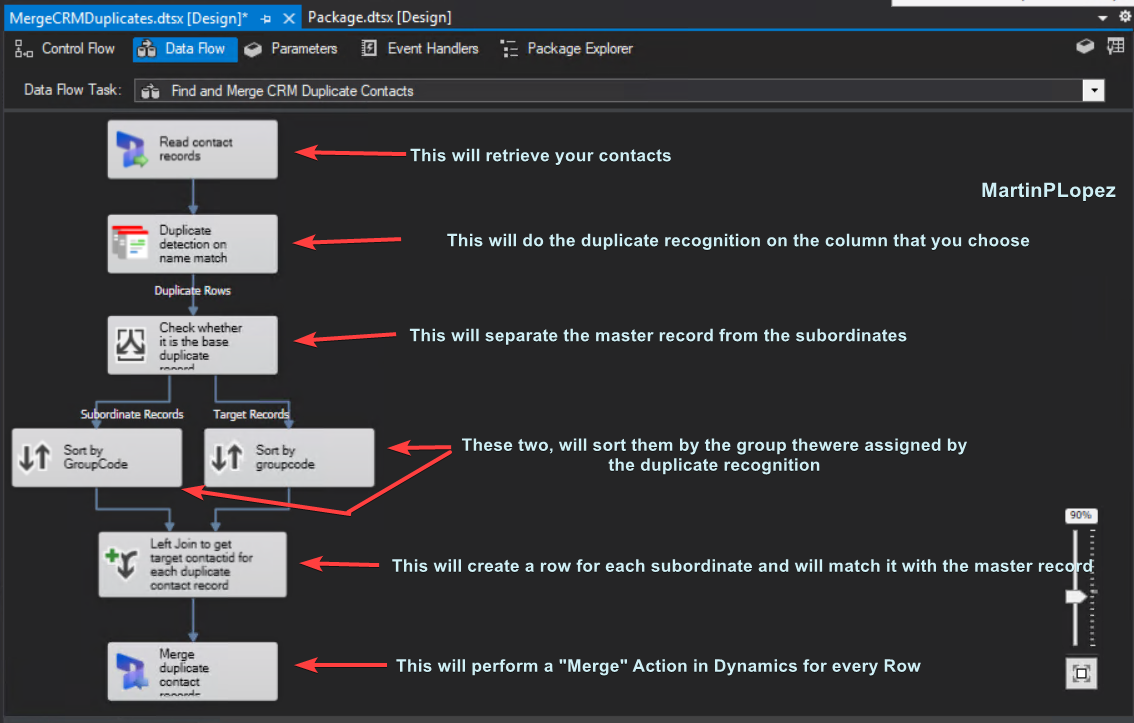Toggle the pin on MergeCRMDuplicates.dtsx tab
The width and height of the screenshot is (1134, 723).
tap(266, 18)
